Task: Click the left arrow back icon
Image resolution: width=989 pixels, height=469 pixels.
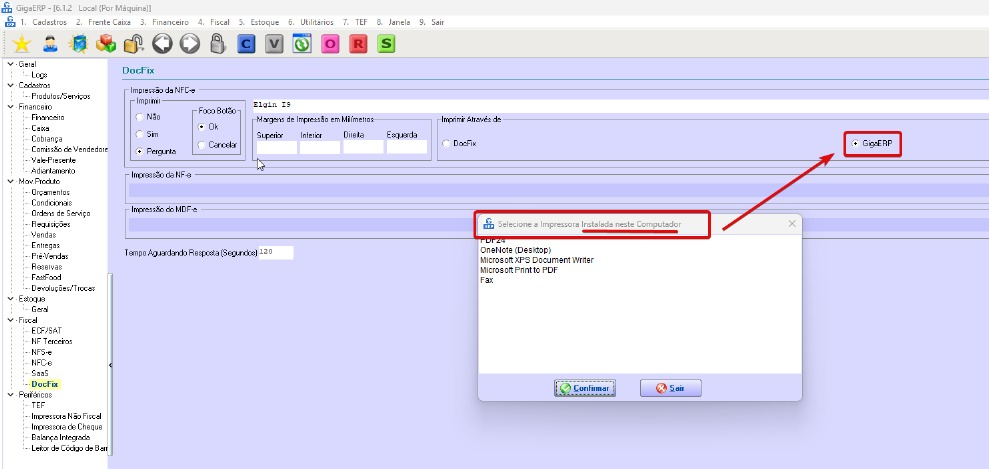Action: [x=162, y=43]
